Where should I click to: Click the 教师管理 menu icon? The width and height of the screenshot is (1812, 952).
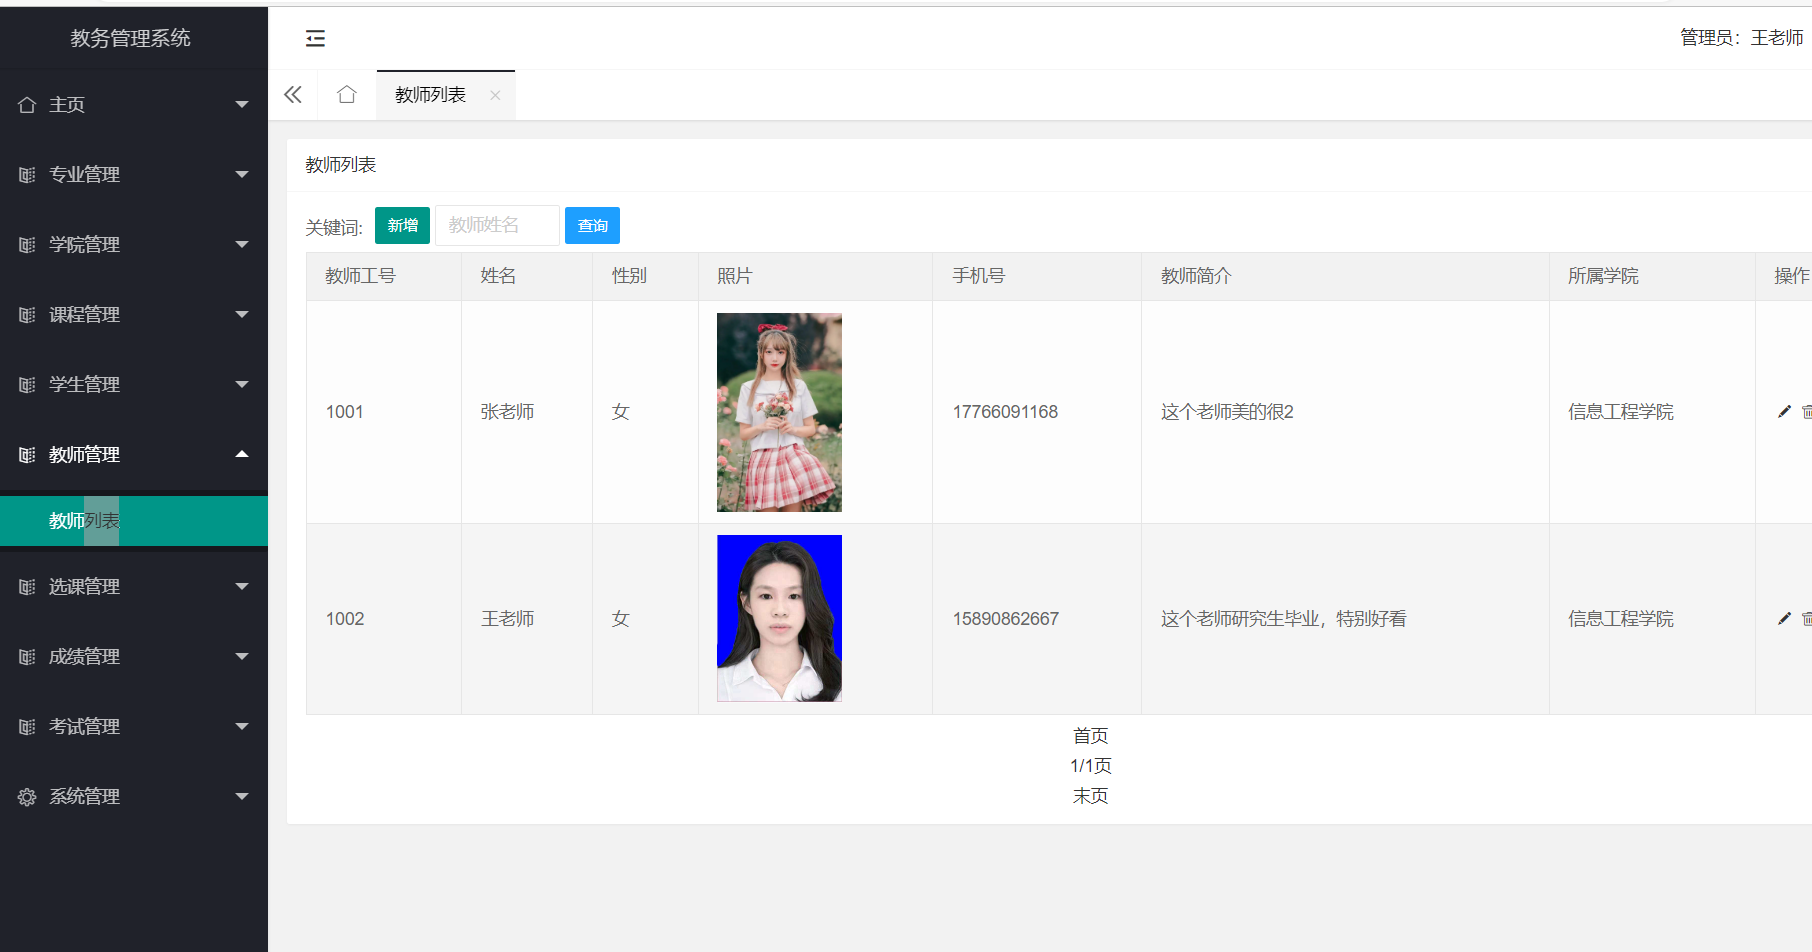tap(27, 455)
